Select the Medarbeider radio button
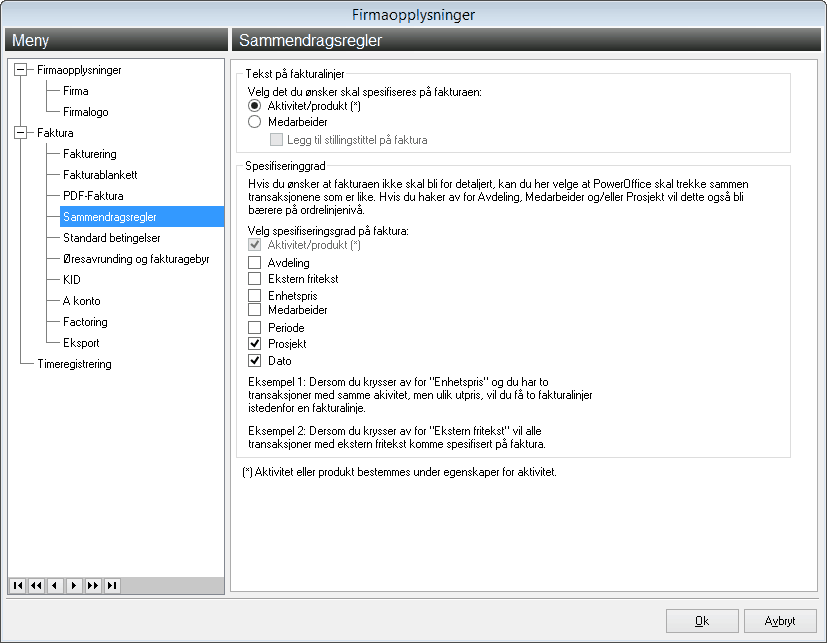827x643 pixels. (x=255, y=122)
